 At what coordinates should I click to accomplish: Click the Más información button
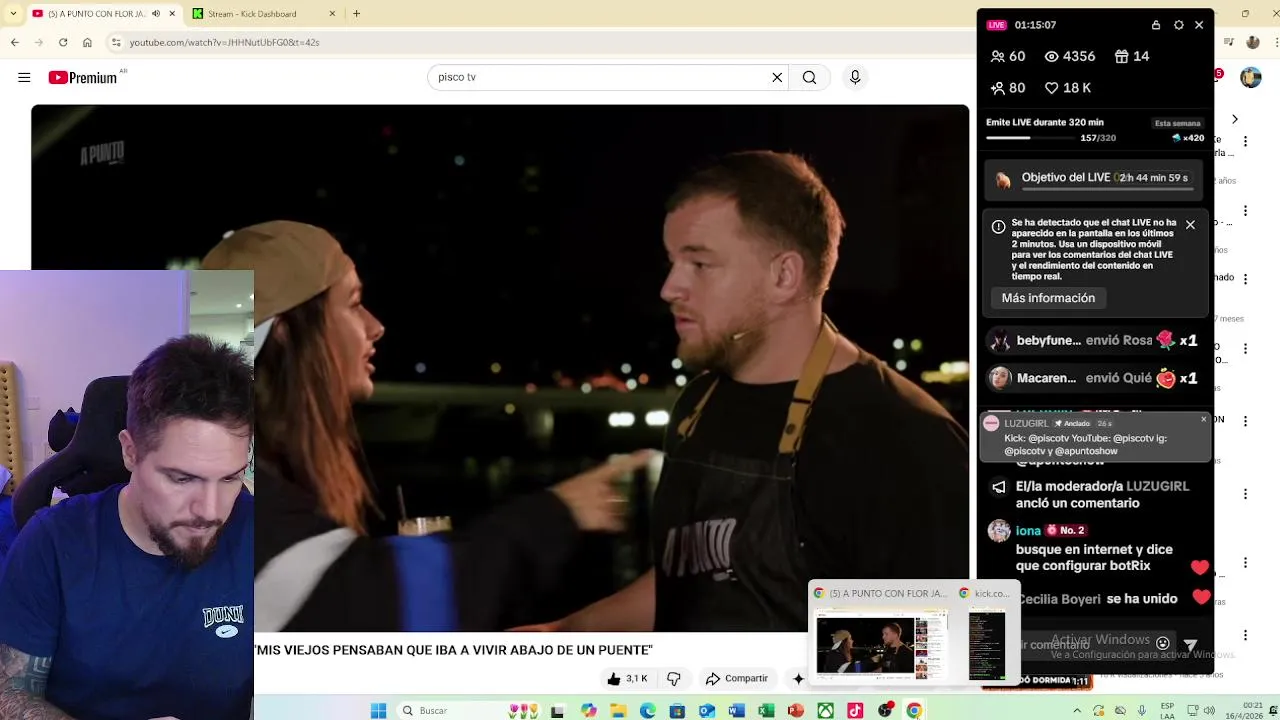click(x=1048, y=298)
